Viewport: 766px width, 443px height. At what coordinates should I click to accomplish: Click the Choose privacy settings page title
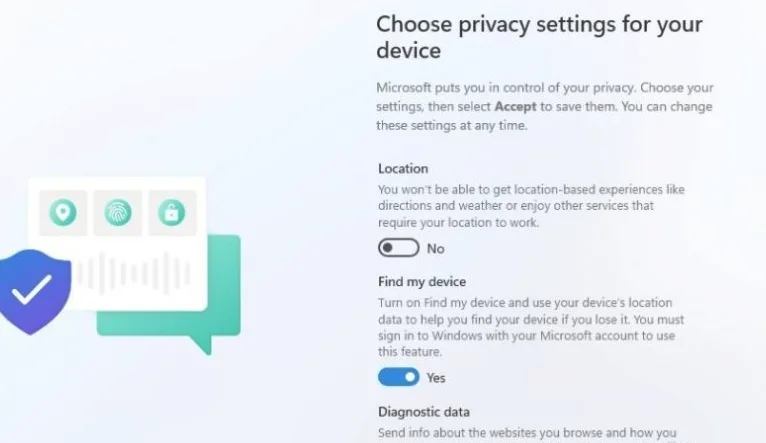click(x=539, y=37)
